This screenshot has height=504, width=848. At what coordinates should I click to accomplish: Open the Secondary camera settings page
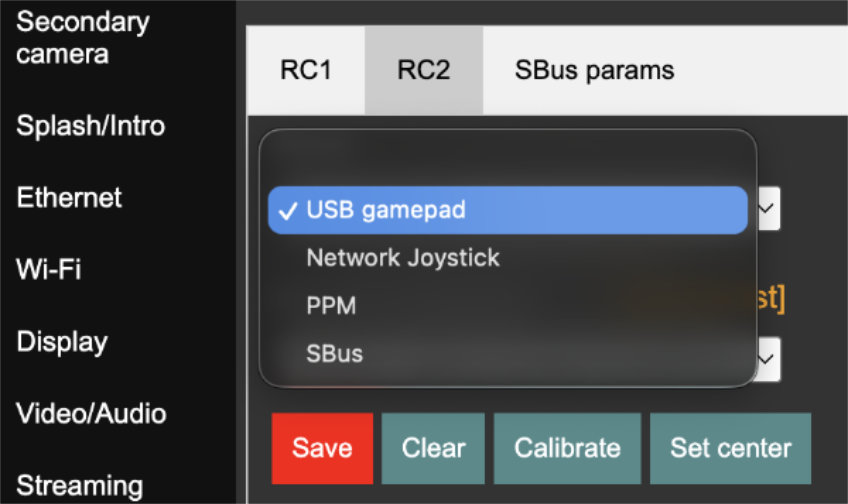pos(82,38)
